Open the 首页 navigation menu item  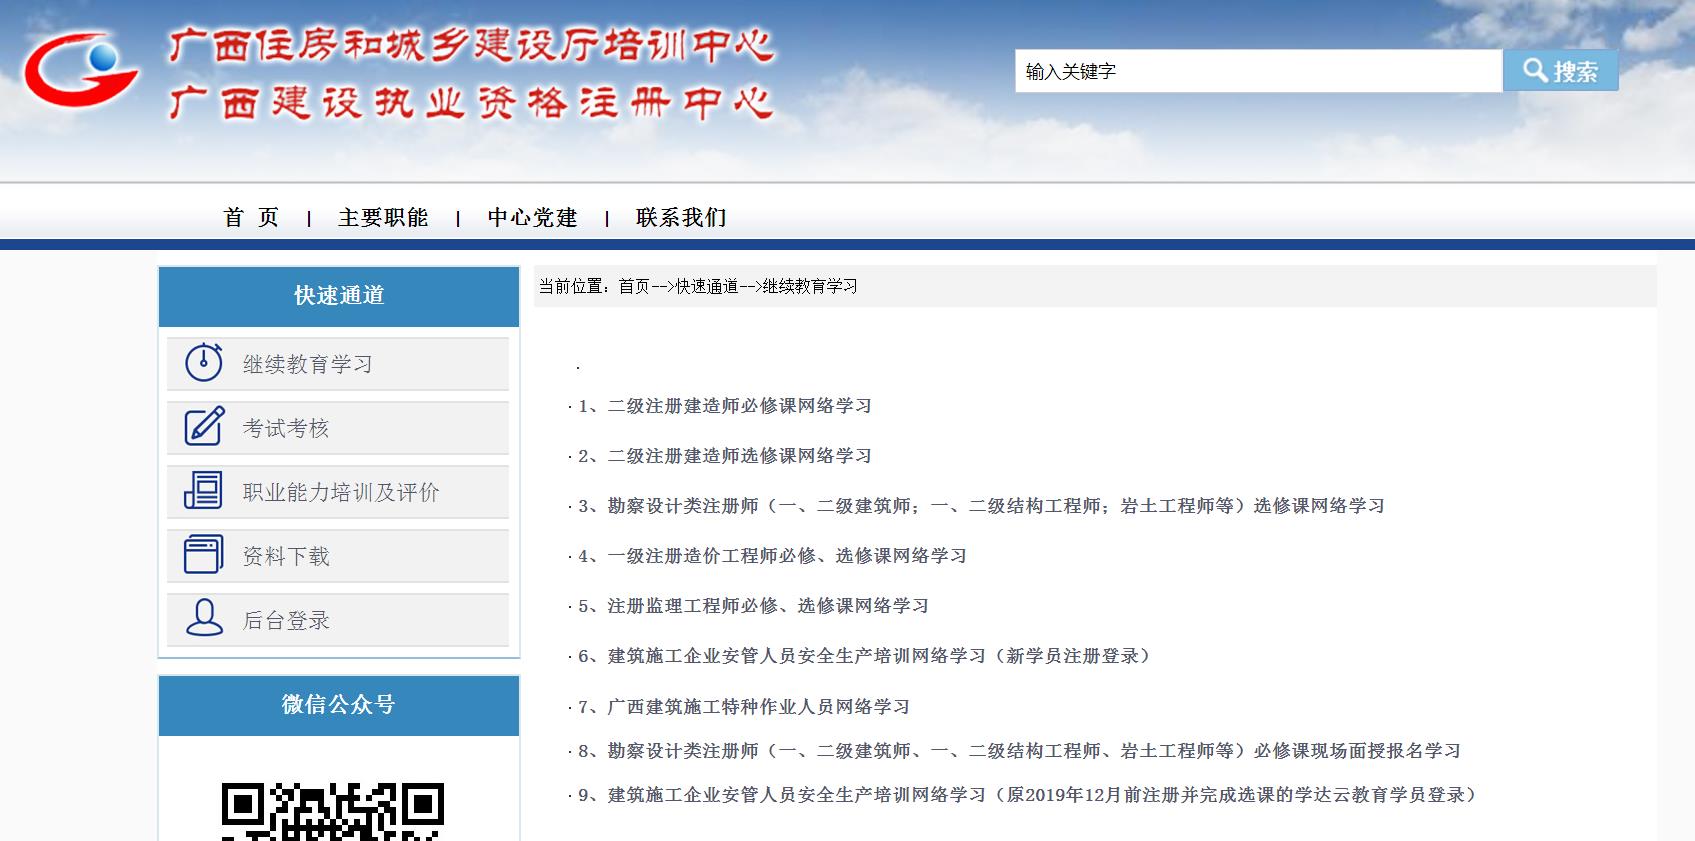click(x=251, y=218)
